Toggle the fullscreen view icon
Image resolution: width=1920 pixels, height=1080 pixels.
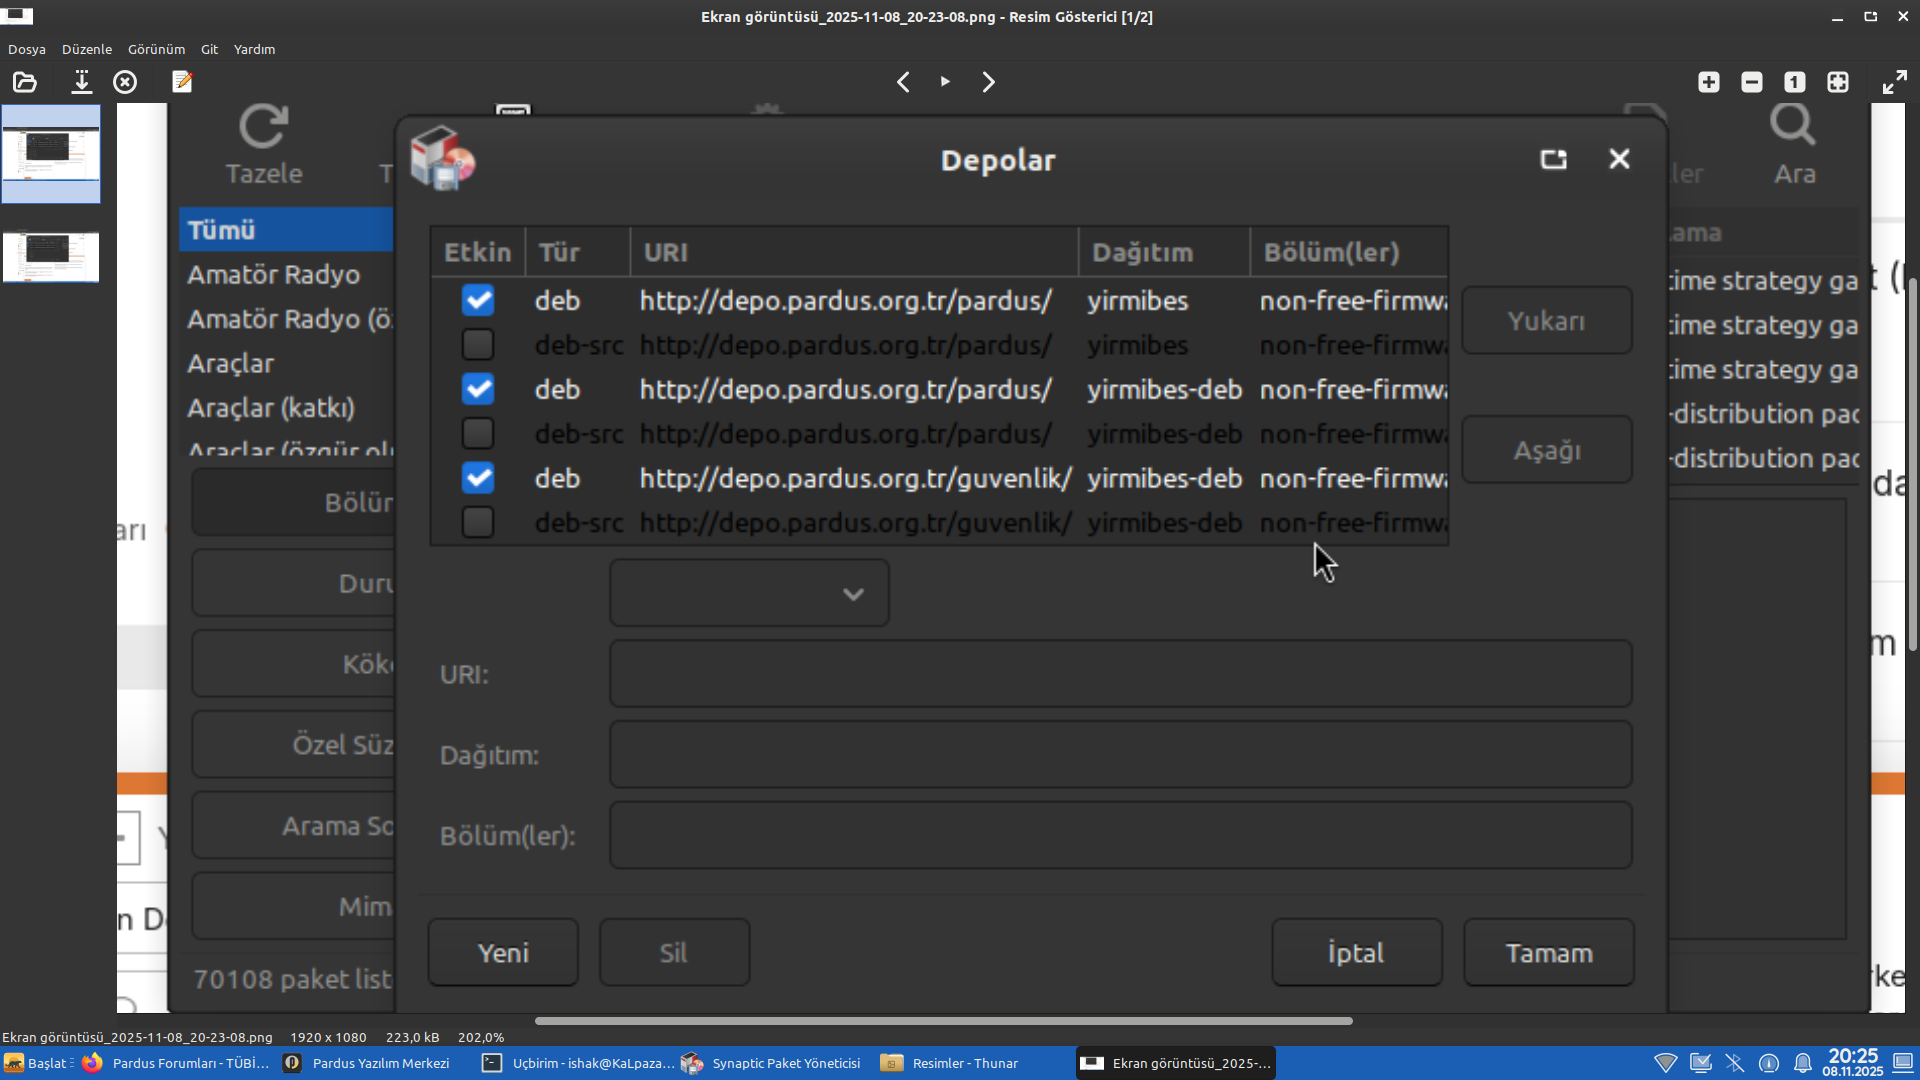pyautogui.click(x=1894, y=82)
